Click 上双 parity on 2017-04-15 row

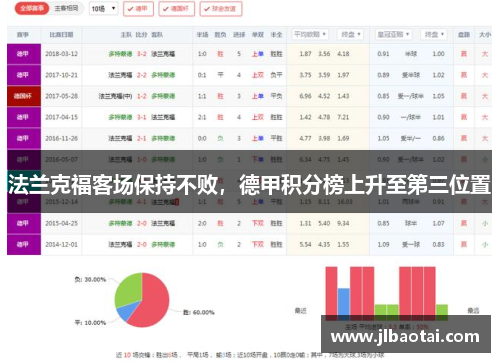(258, 117)
